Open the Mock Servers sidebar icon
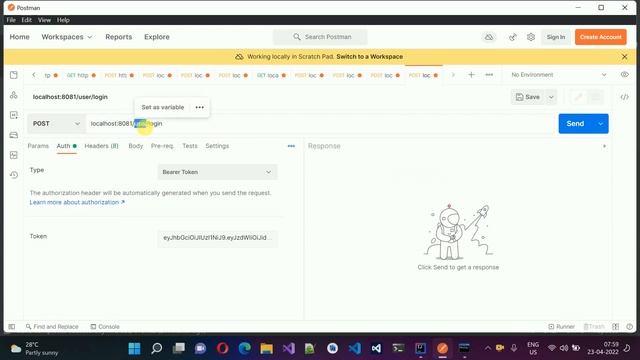This screenshot has width=640, height=360. (13, 135)
